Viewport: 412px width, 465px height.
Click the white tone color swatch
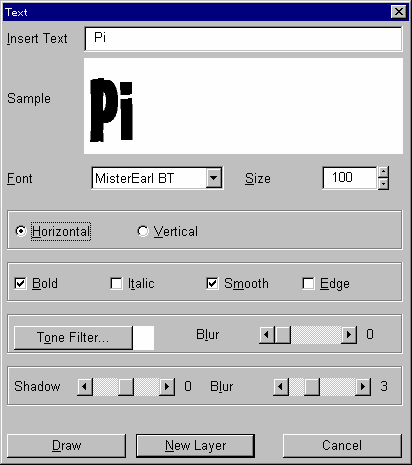point(144,338)
